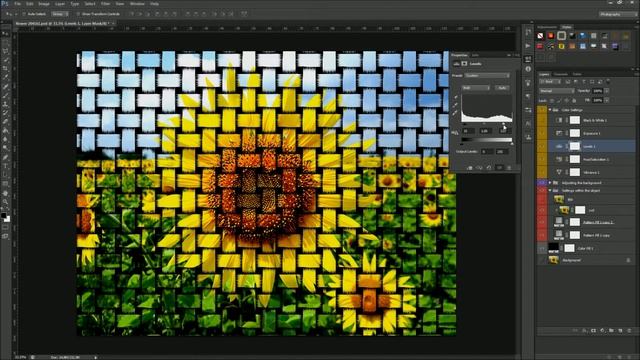
Task: Click the Auto button in Levels
Action: click(502, 88)
